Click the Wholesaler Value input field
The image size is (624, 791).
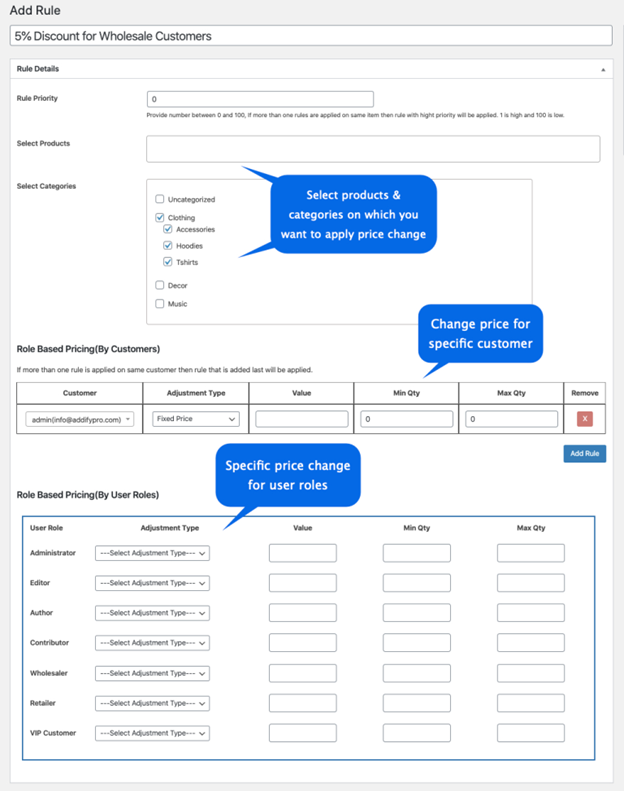click(302, 673)
